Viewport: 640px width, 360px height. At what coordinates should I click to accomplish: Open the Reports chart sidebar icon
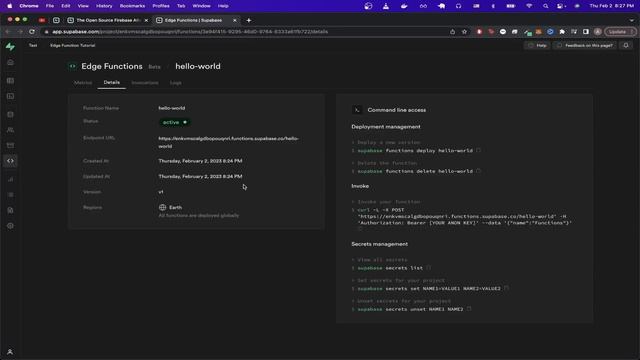[x=10, y=179]
